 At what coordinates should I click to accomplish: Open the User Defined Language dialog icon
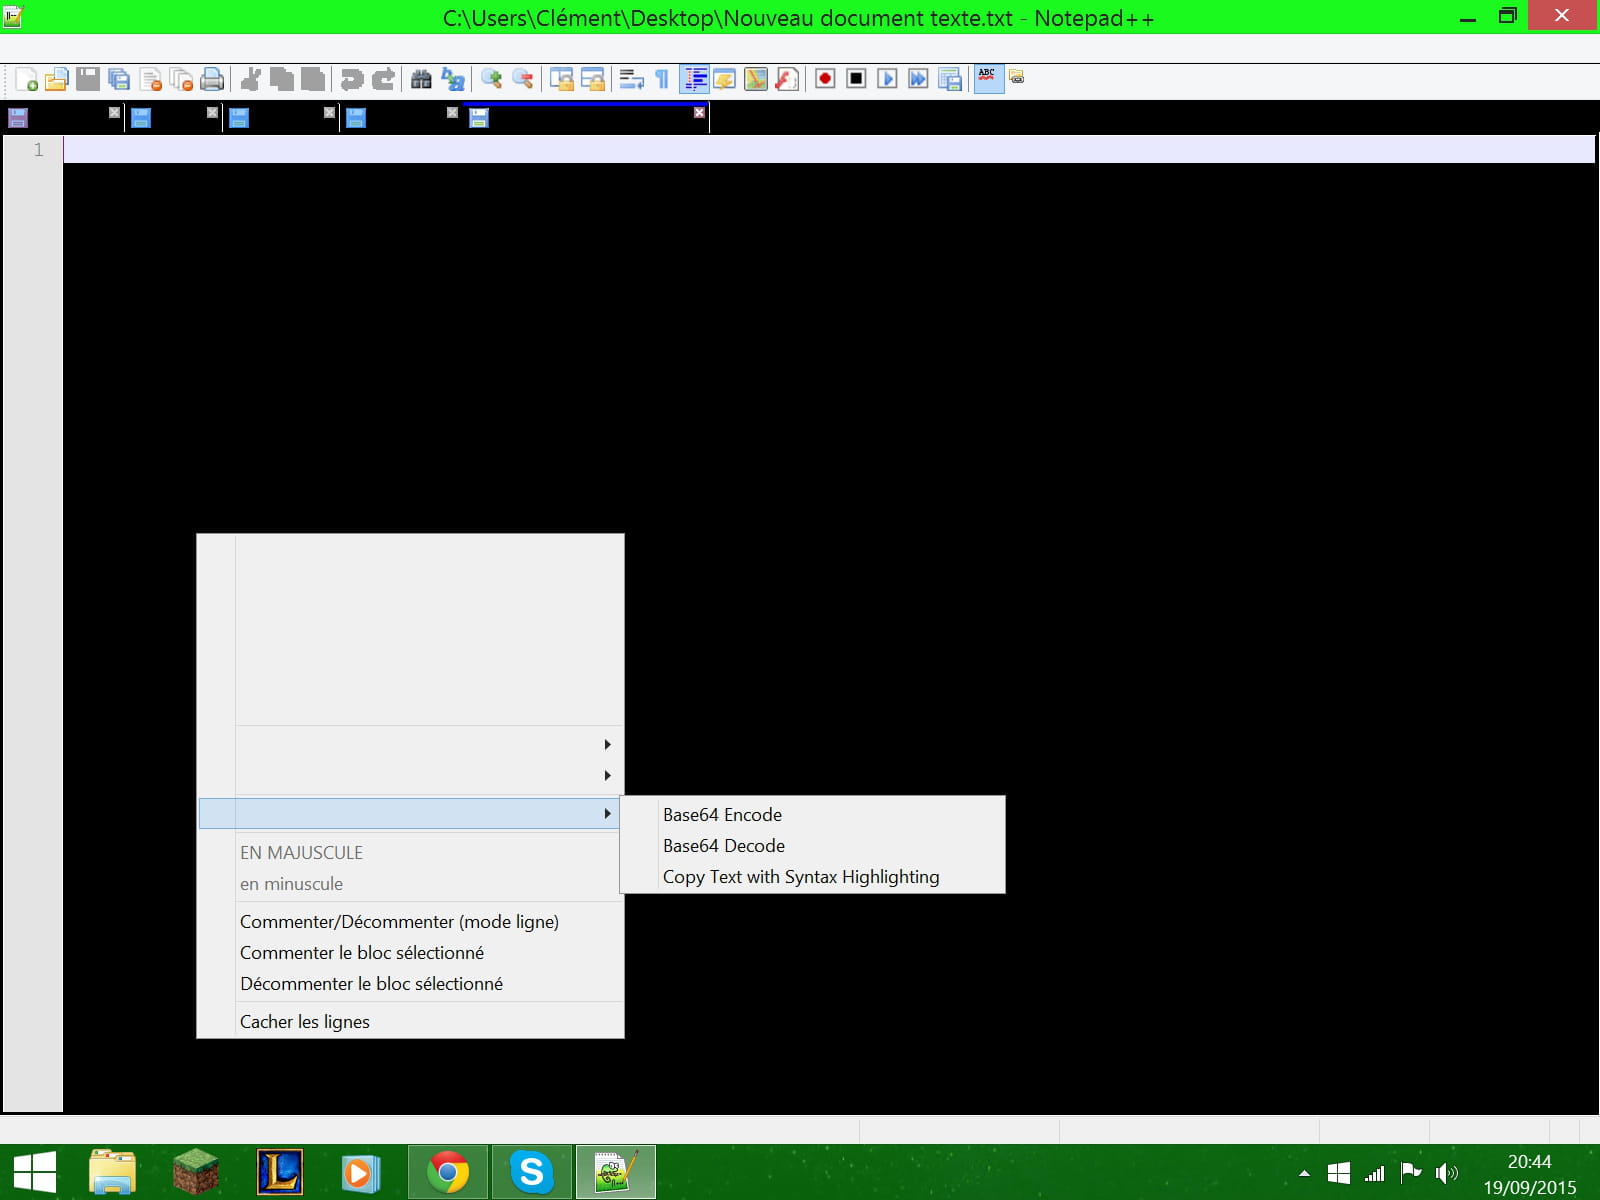[725, 79]
